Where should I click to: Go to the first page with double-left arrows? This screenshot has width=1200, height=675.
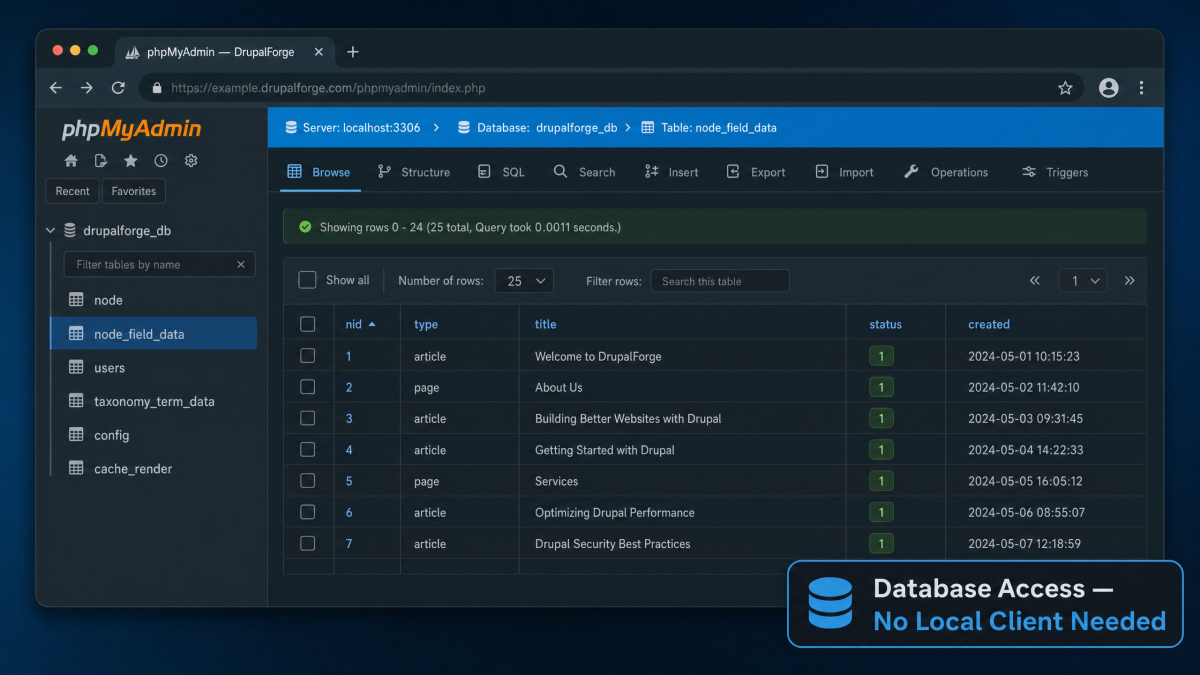(1035, 281)
